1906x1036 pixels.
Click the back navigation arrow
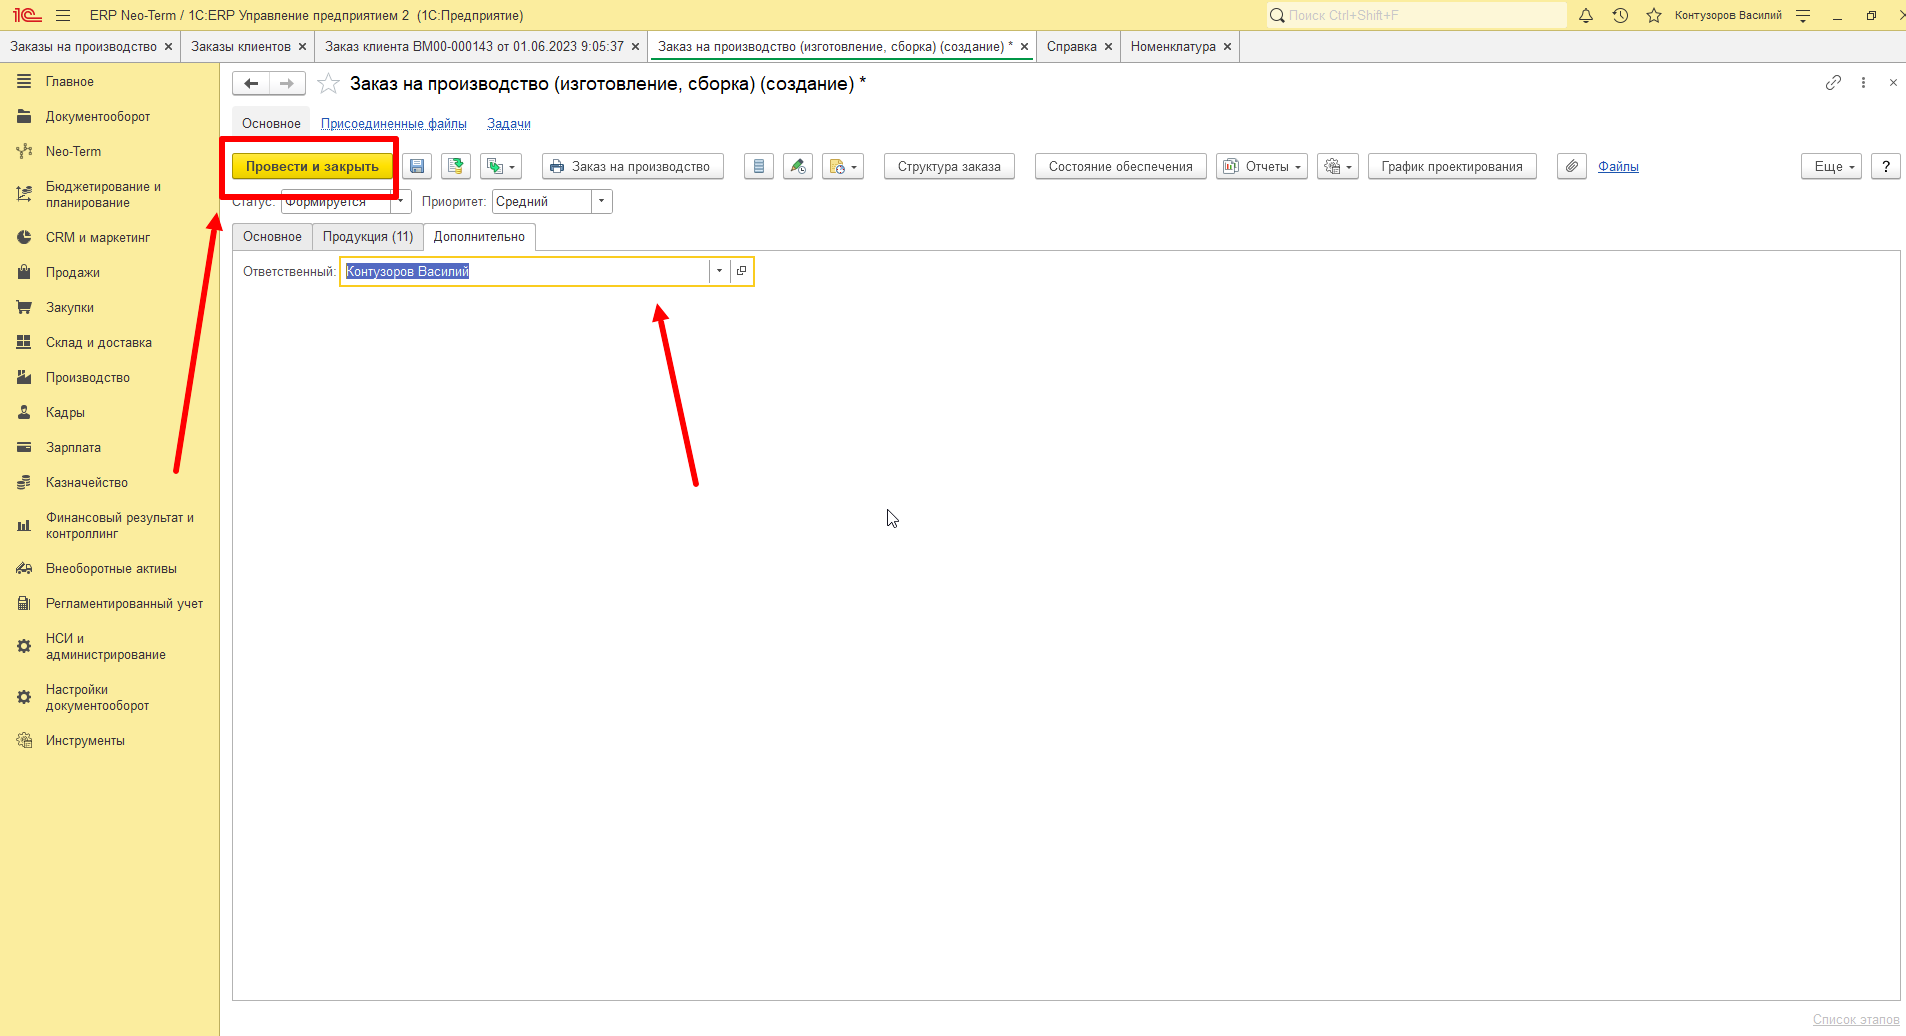click(x=251, y=84)
